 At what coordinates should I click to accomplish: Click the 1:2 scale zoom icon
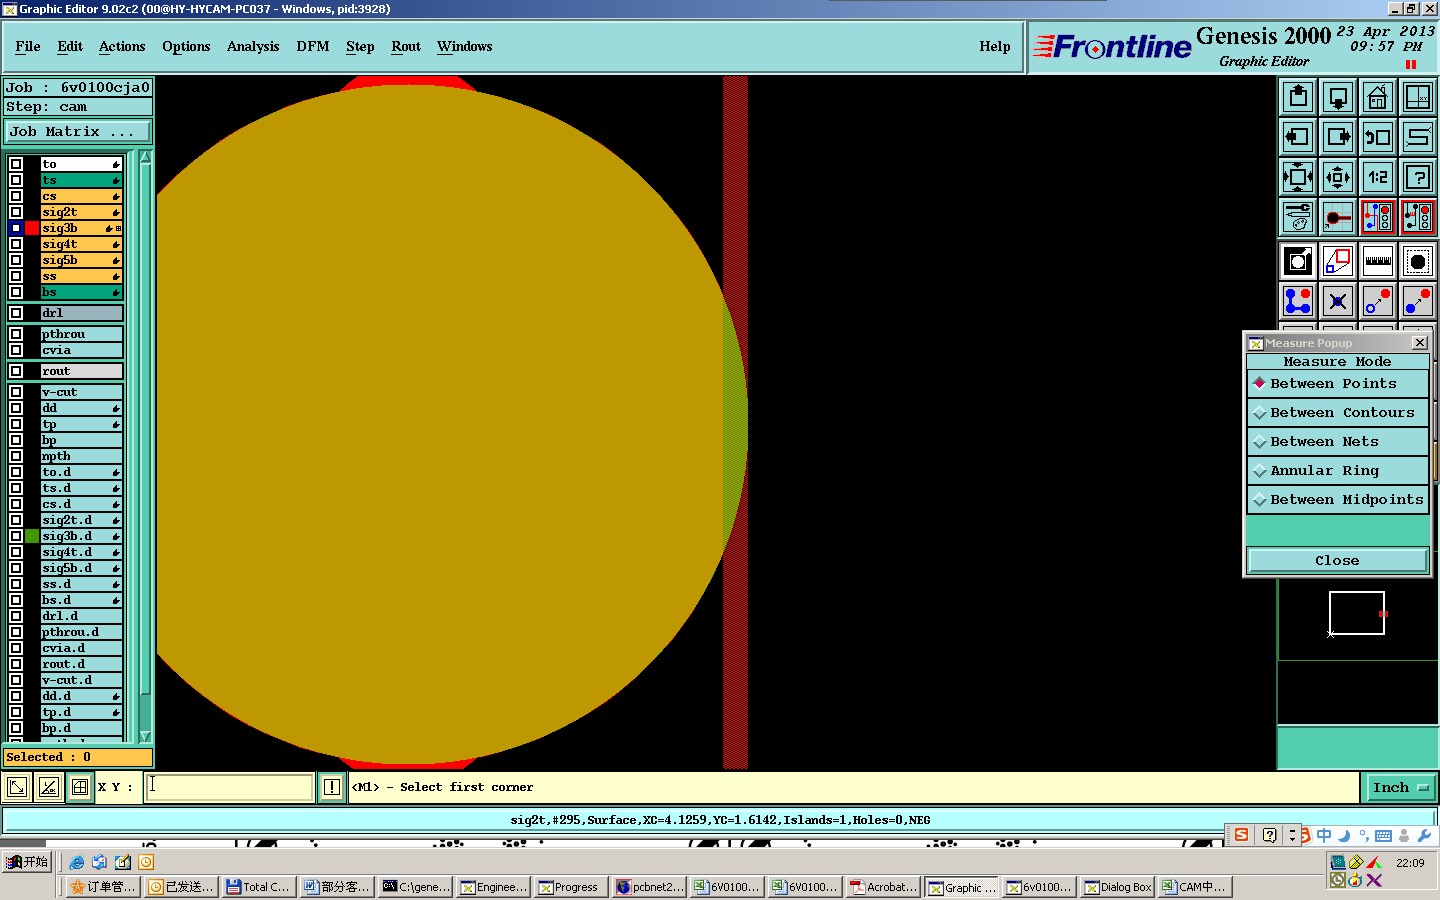tap(1378, 177)
